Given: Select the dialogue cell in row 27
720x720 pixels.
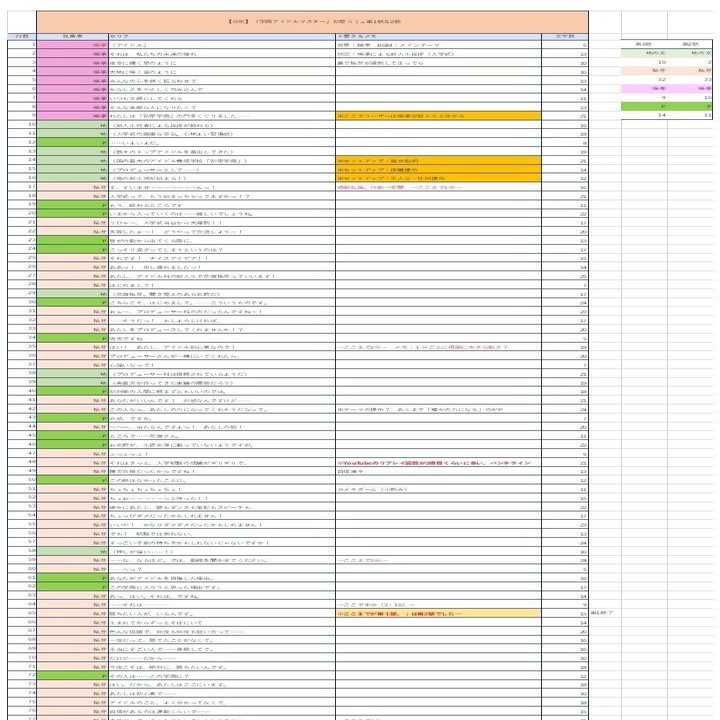Looking at the screenshot, I should point(222,276).
